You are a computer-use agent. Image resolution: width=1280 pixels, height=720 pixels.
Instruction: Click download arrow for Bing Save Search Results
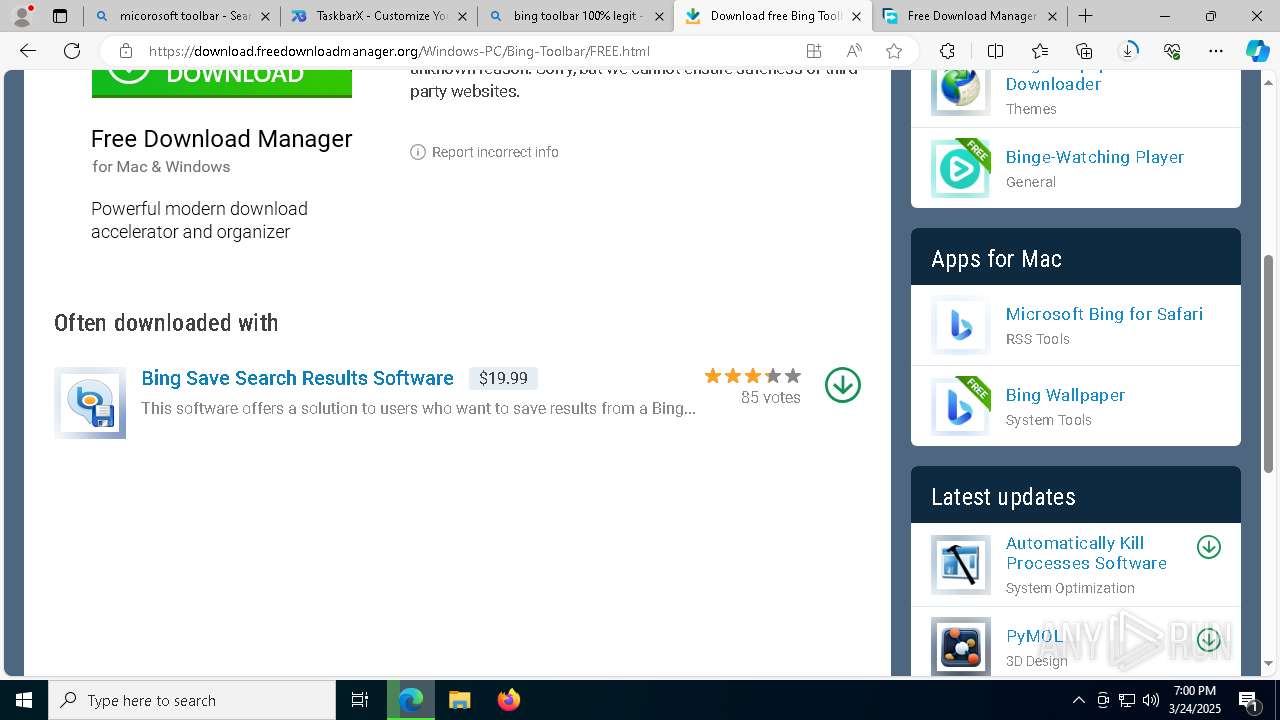[843, 385]
